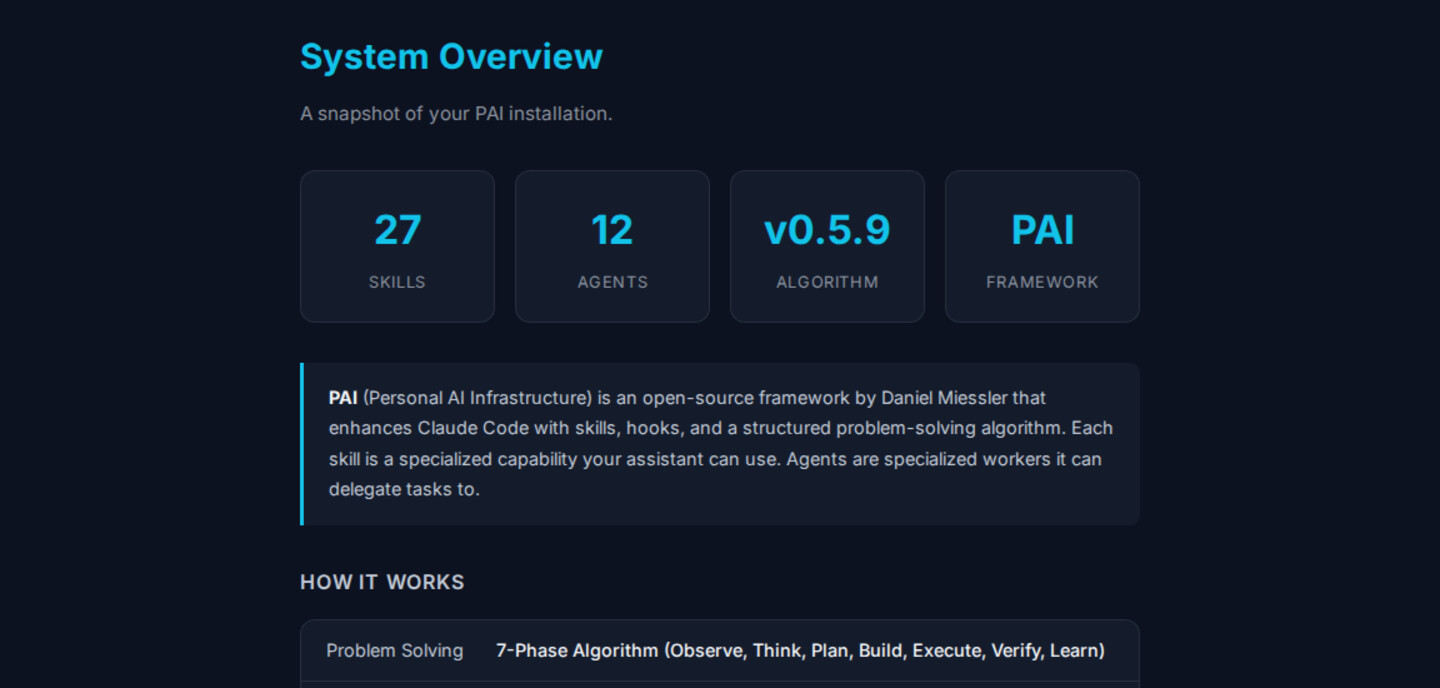Click the version number v0.5.9
Image resolution: width=1440 pixels, height=688 pixels.
point(827,229)
